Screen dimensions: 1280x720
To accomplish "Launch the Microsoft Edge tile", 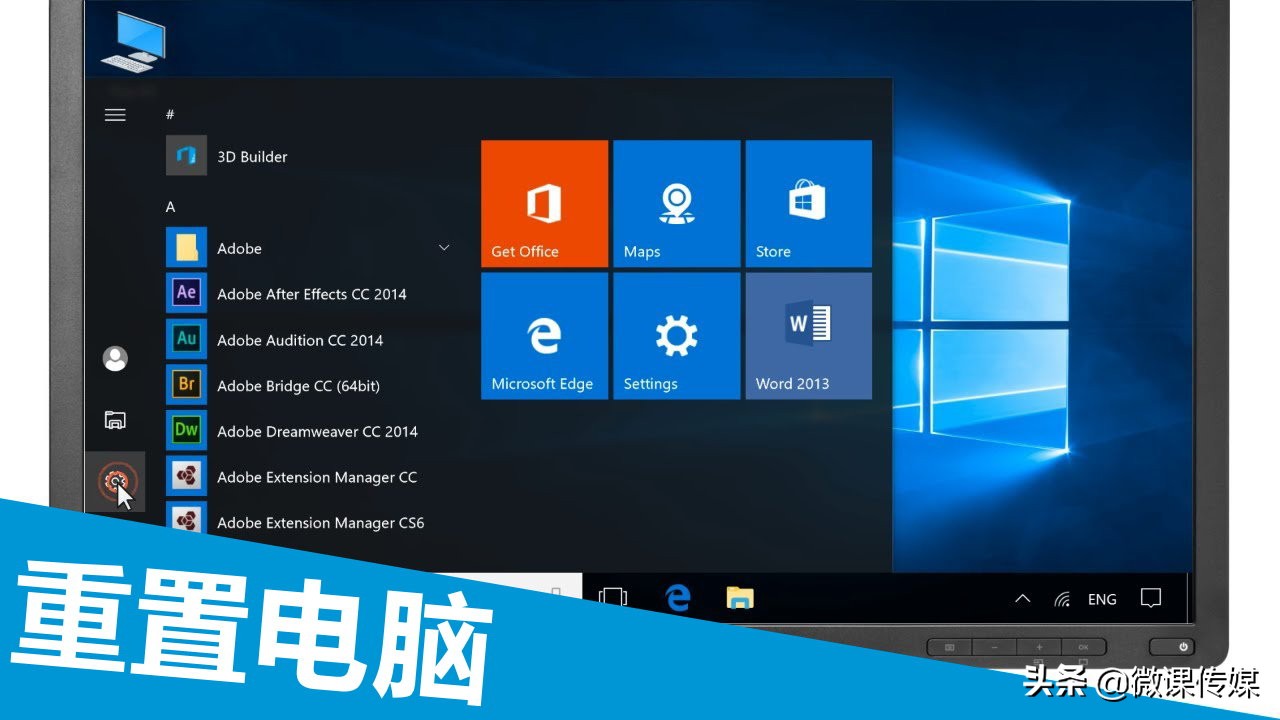I will click(545, 336).
